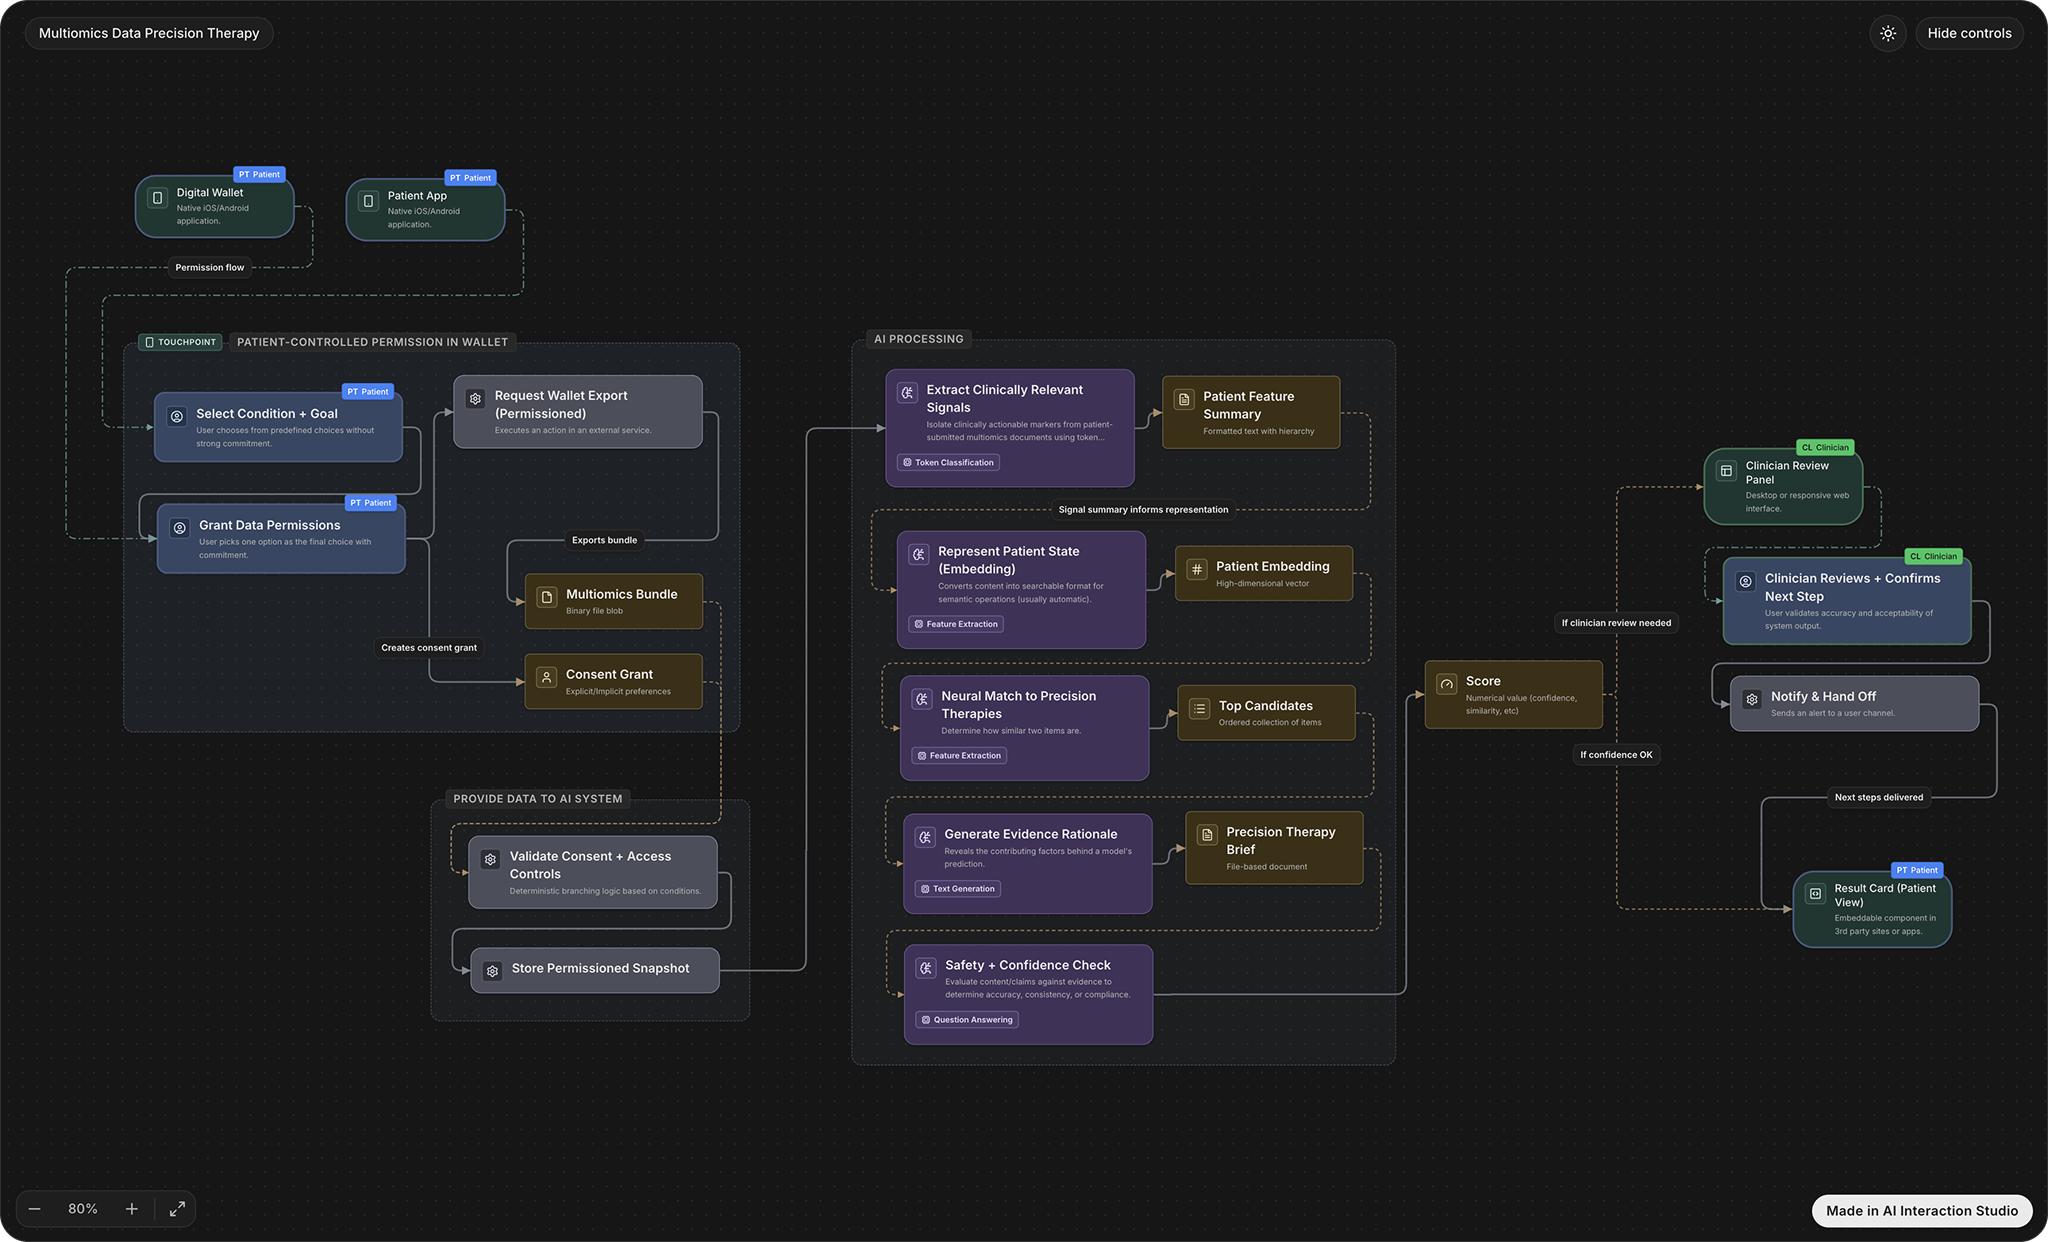Click the user icon on Consent Grant
The height and width of the screenshot is (1242, 2048).
(x=546, y=677)
